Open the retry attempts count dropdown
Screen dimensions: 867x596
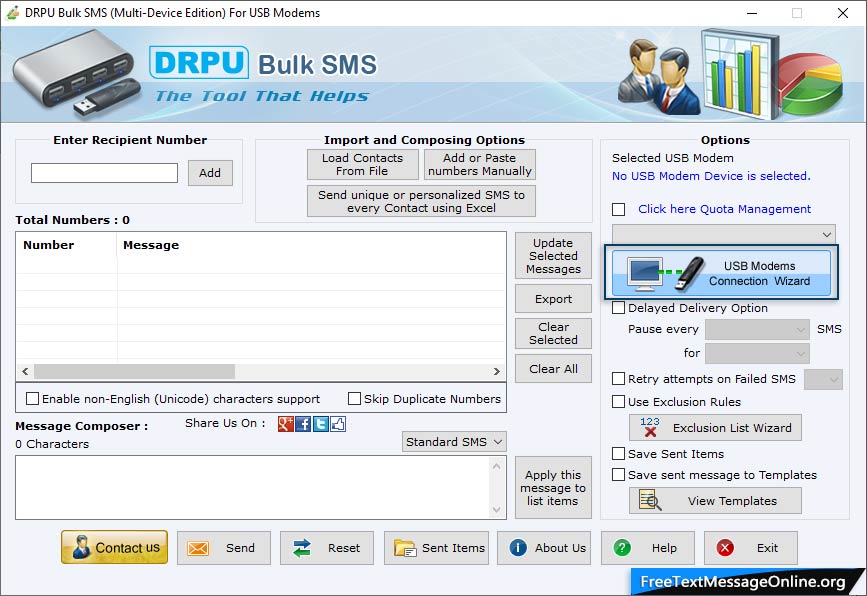pos(823,379)
